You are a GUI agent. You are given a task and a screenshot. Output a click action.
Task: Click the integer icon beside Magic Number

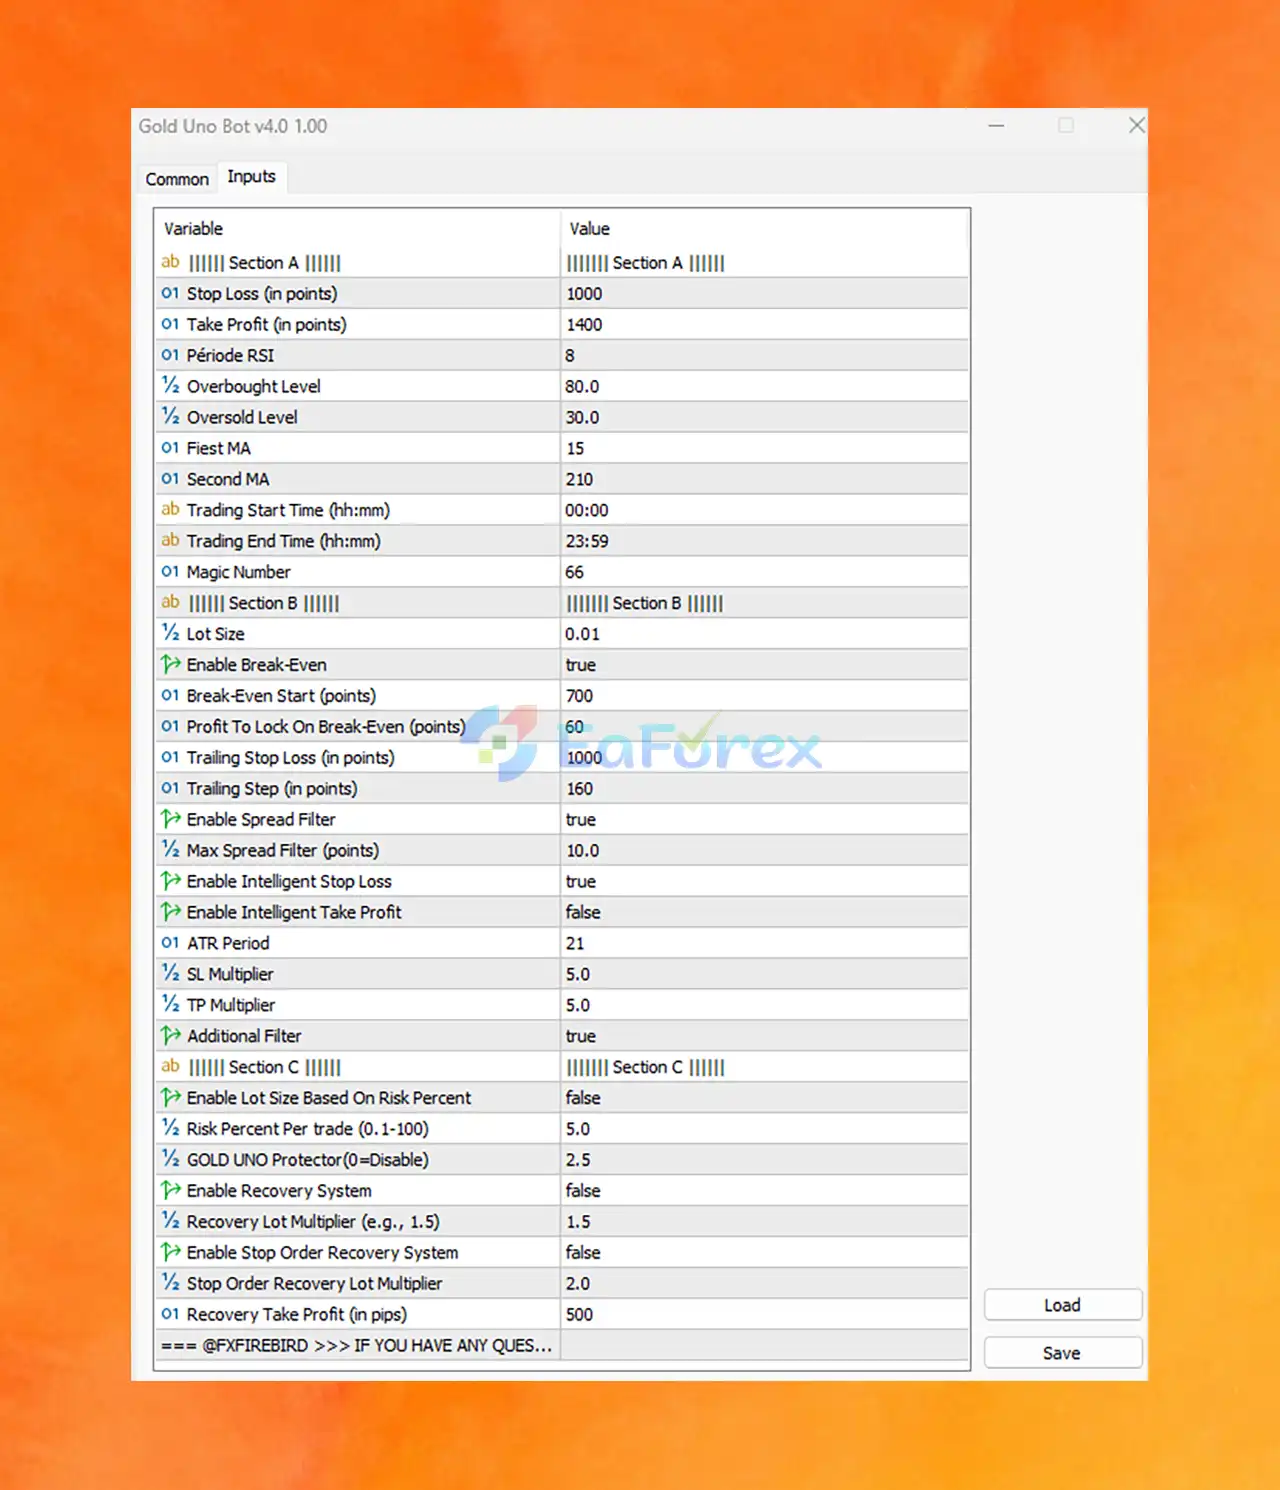170,572
